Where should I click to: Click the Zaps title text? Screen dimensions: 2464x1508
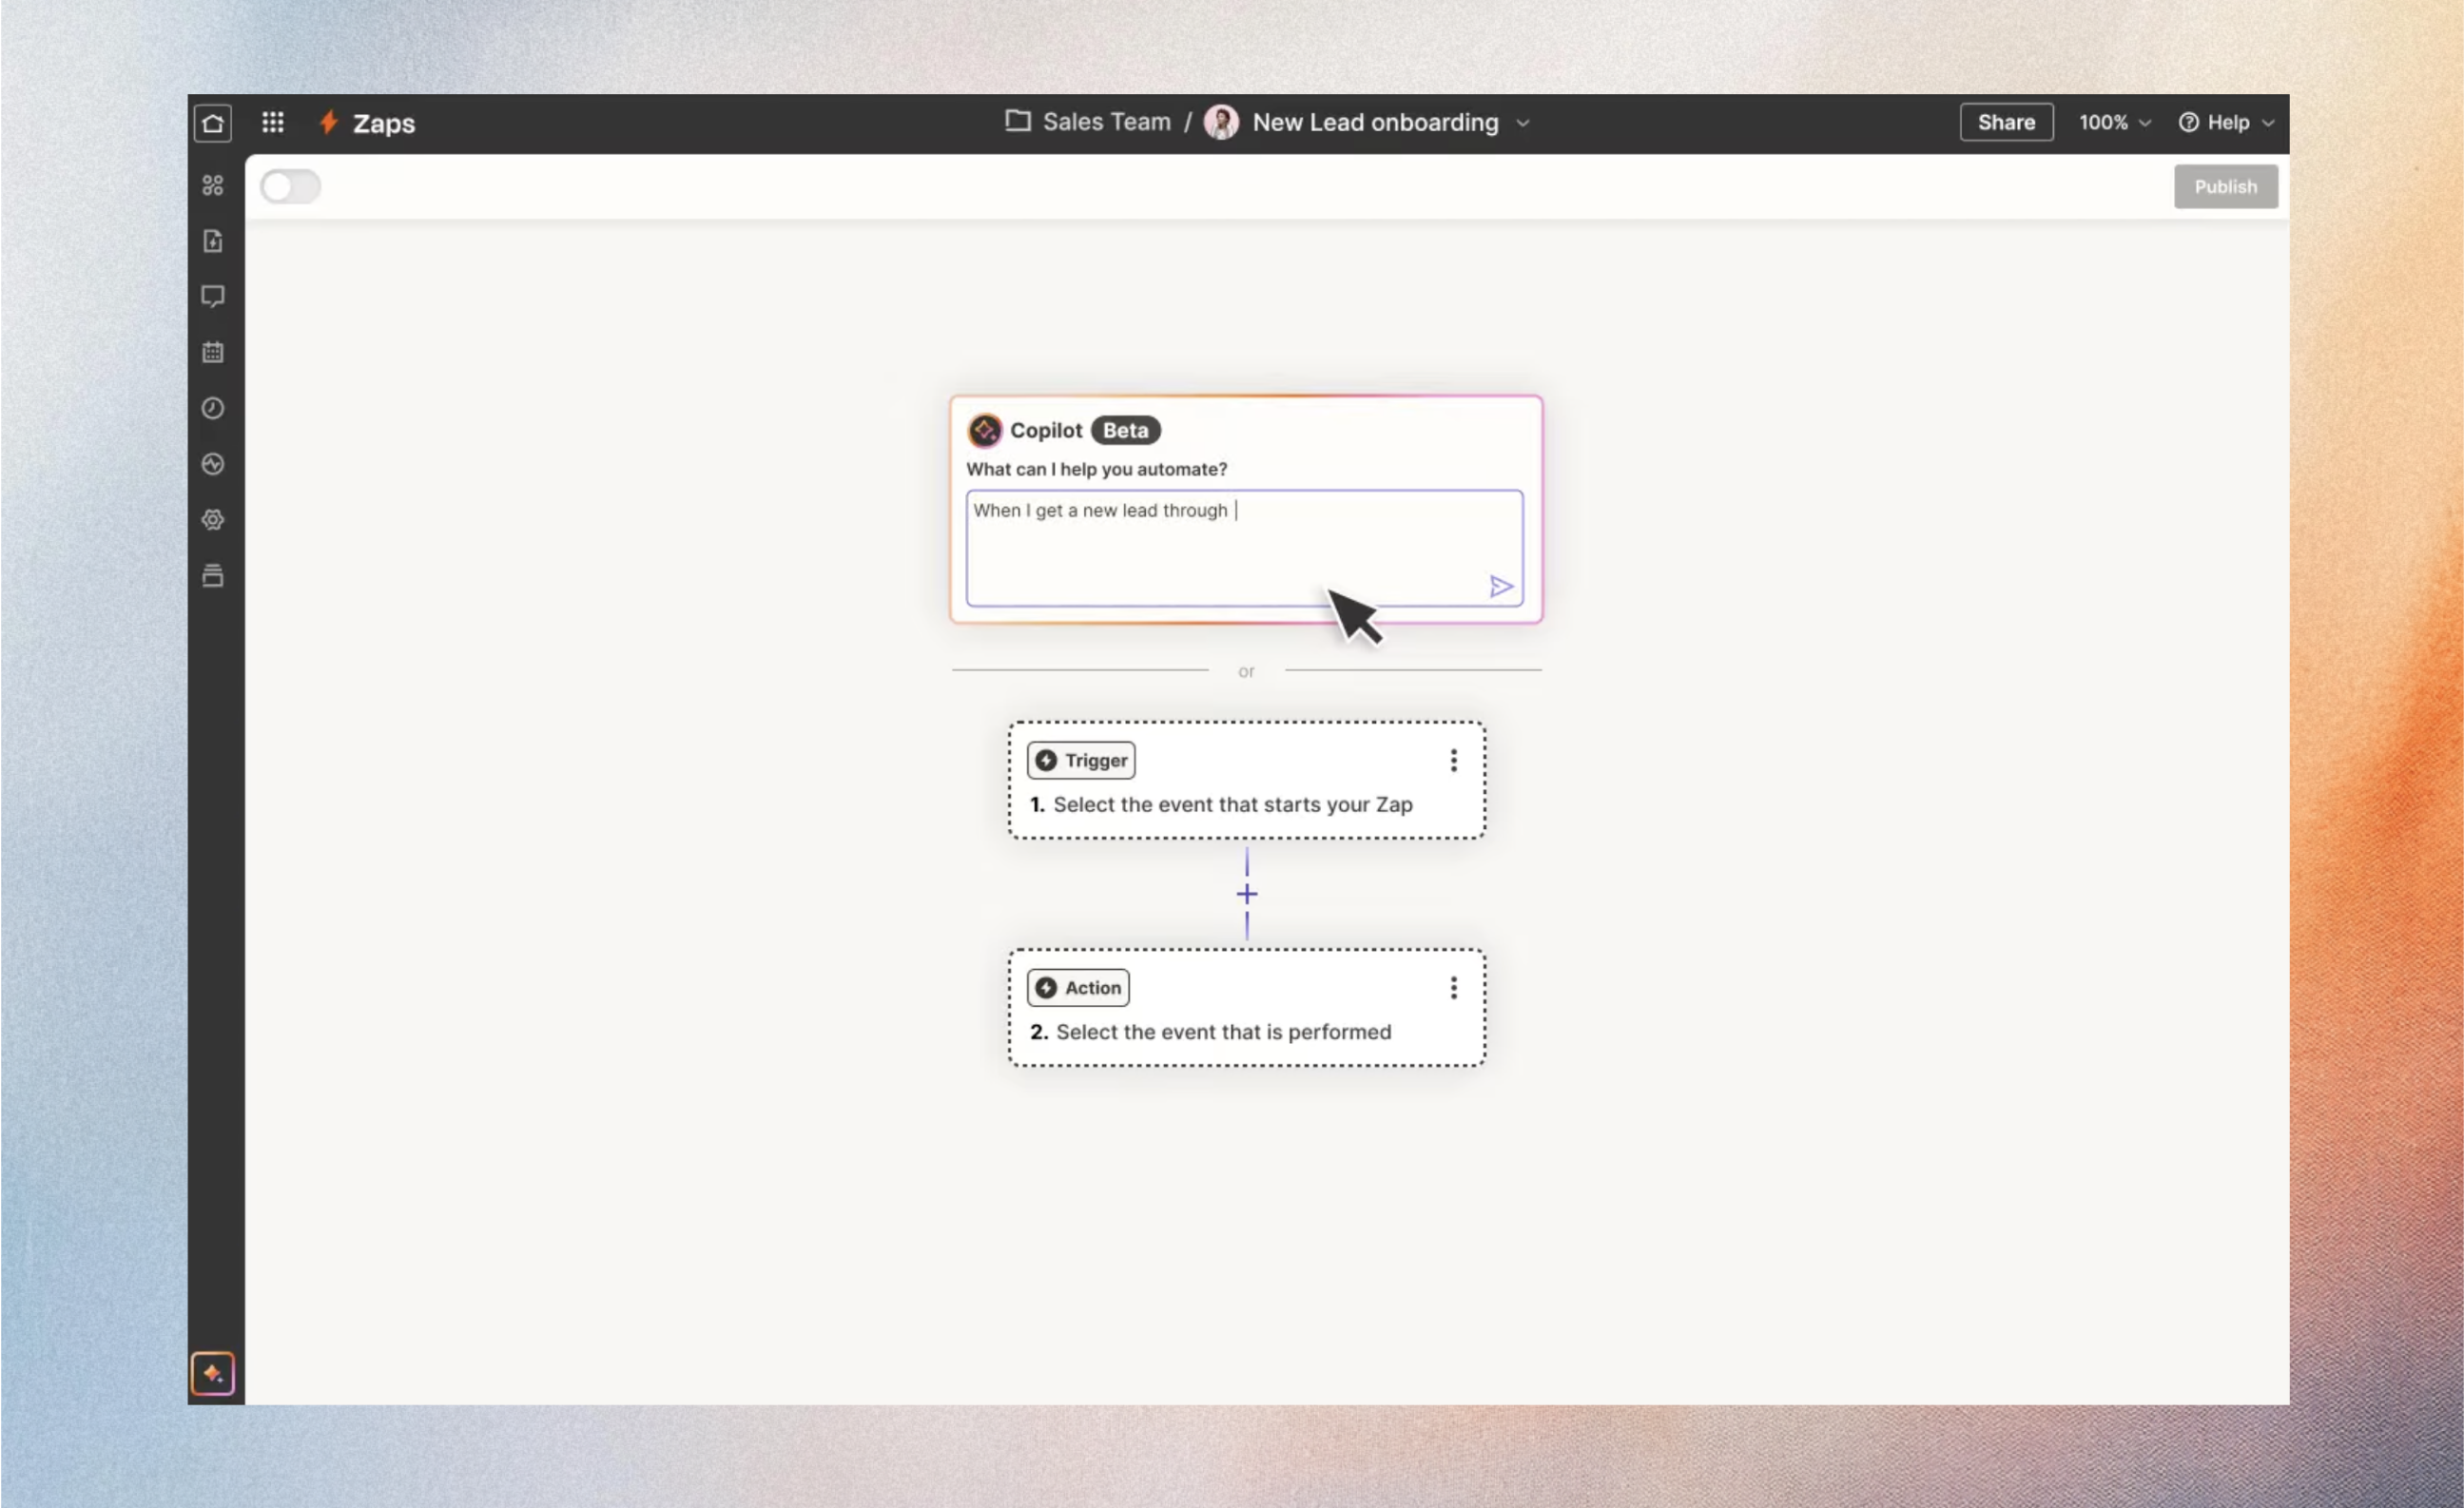pos(384,123)
